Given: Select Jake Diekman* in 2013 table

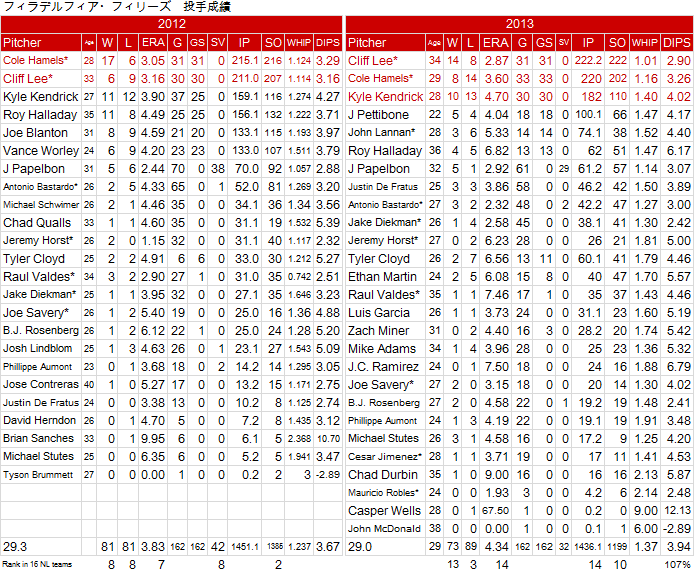Looking at the screenshot, I should [x=385, y=223].
